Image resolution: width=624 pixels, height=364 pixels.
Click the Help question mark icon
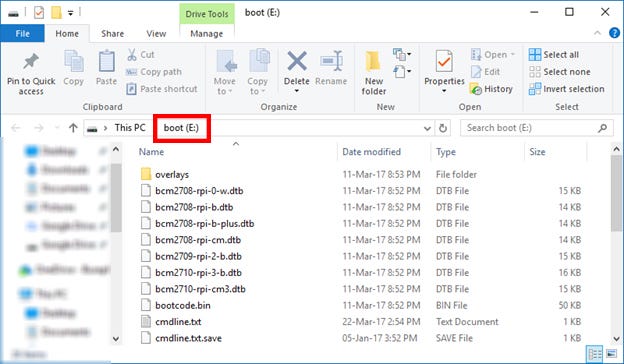click(x=614, y=33)
